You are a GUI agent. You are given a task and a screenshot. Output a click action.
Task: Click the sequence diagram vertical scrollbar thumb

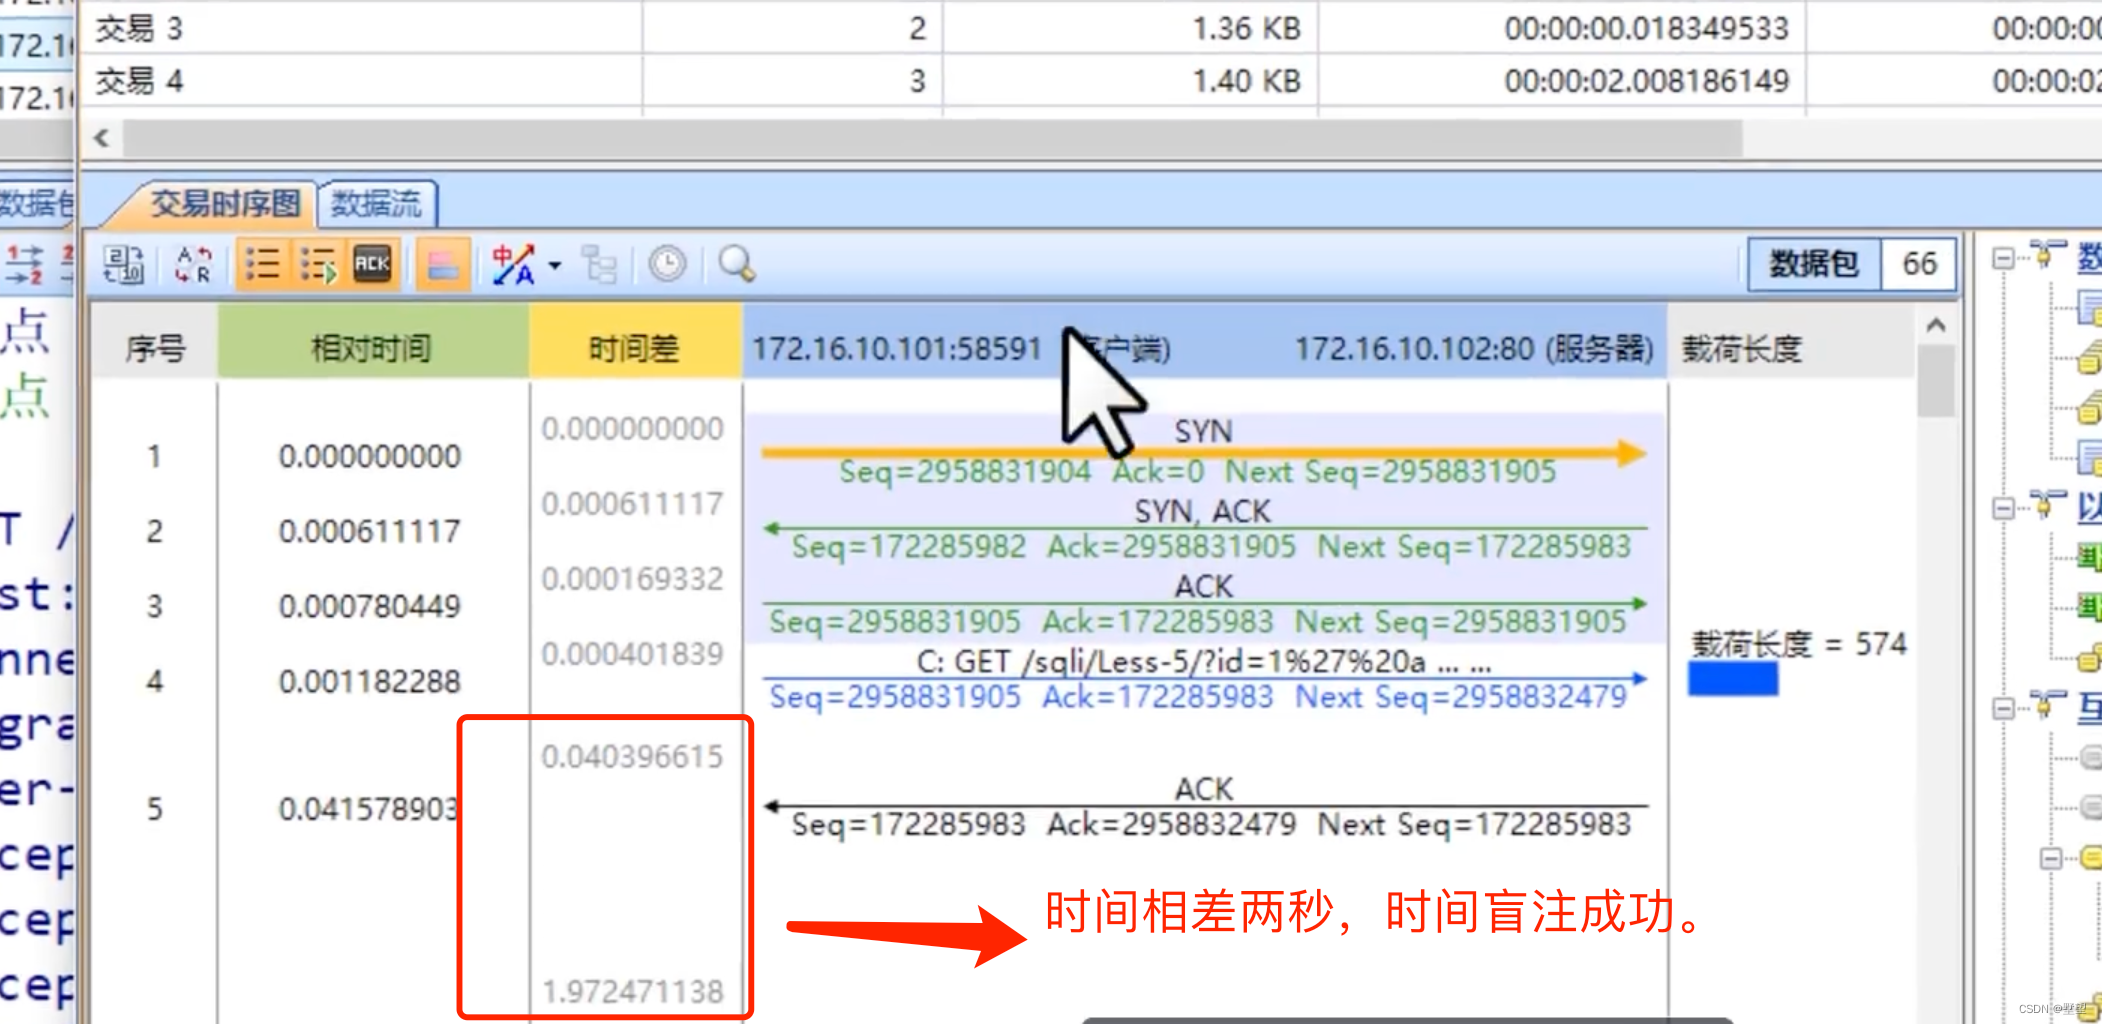click(x=1936, y=381)
